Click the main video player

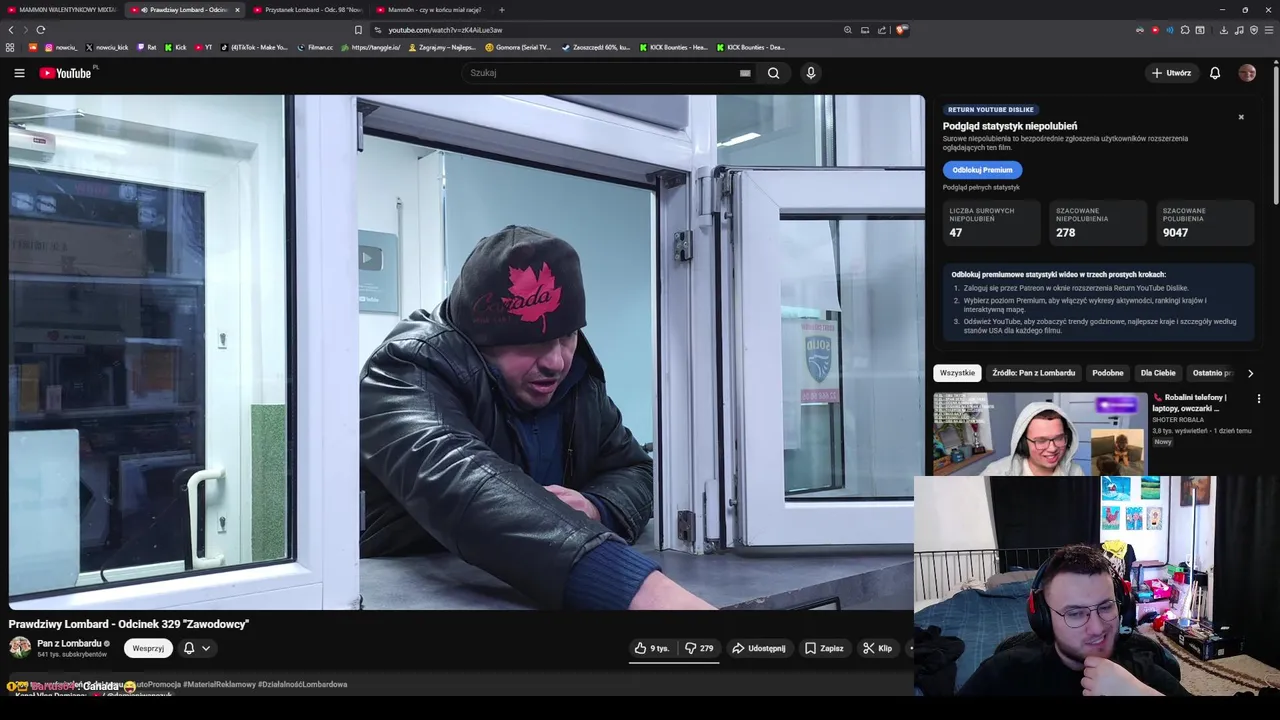point(467,352)
